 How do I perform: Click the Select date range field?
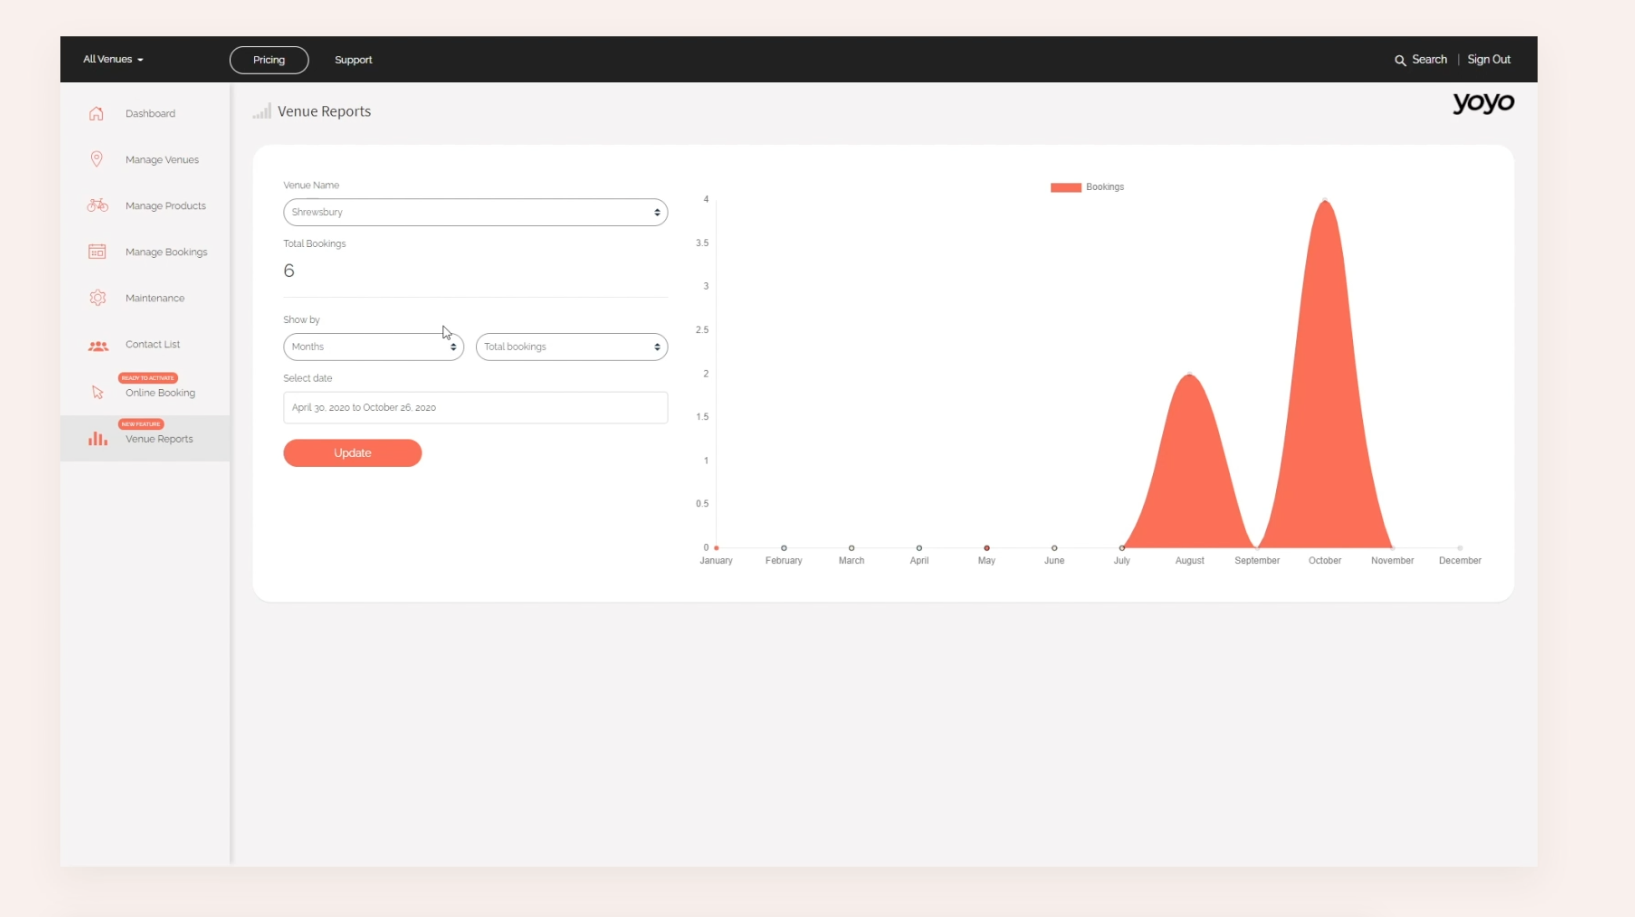[475, 408]
